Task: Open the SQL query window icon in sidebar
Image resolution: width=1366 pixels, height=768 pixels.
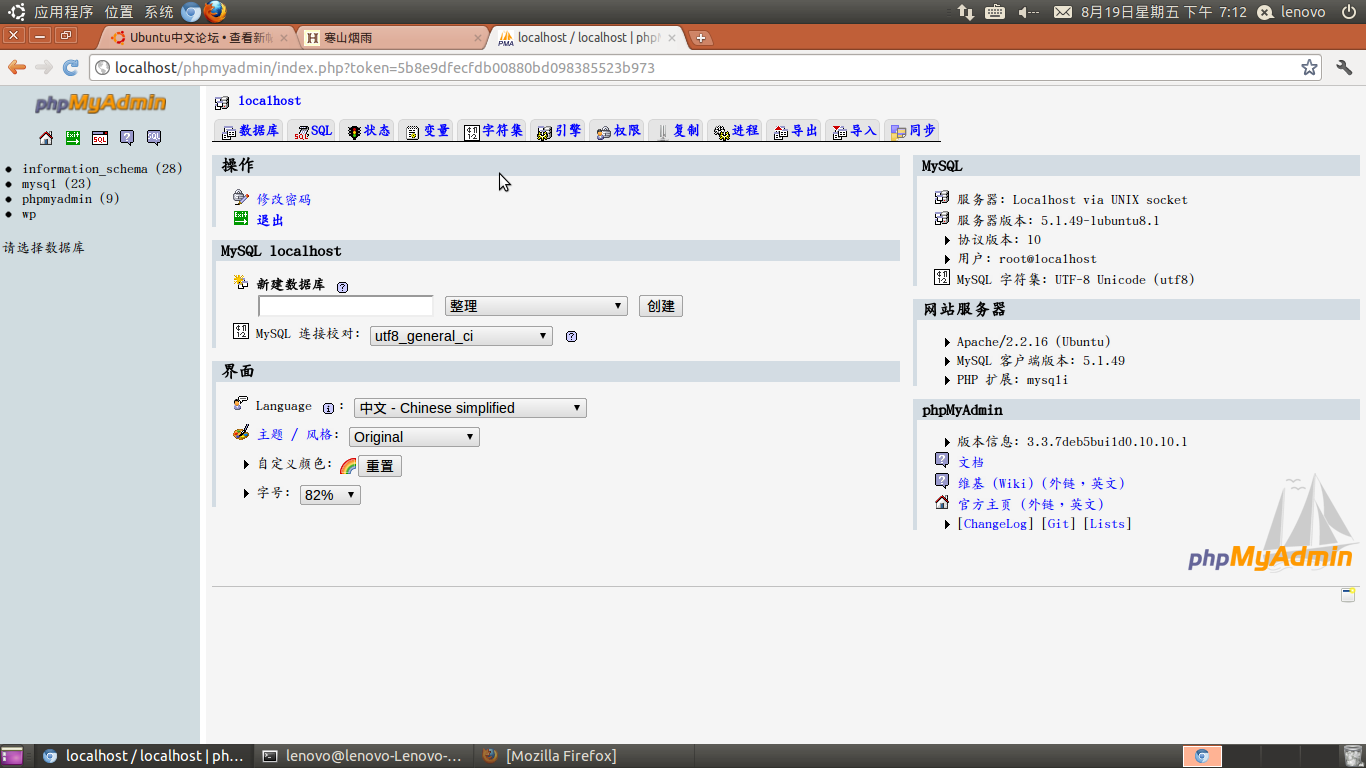Action: (100, 138)
